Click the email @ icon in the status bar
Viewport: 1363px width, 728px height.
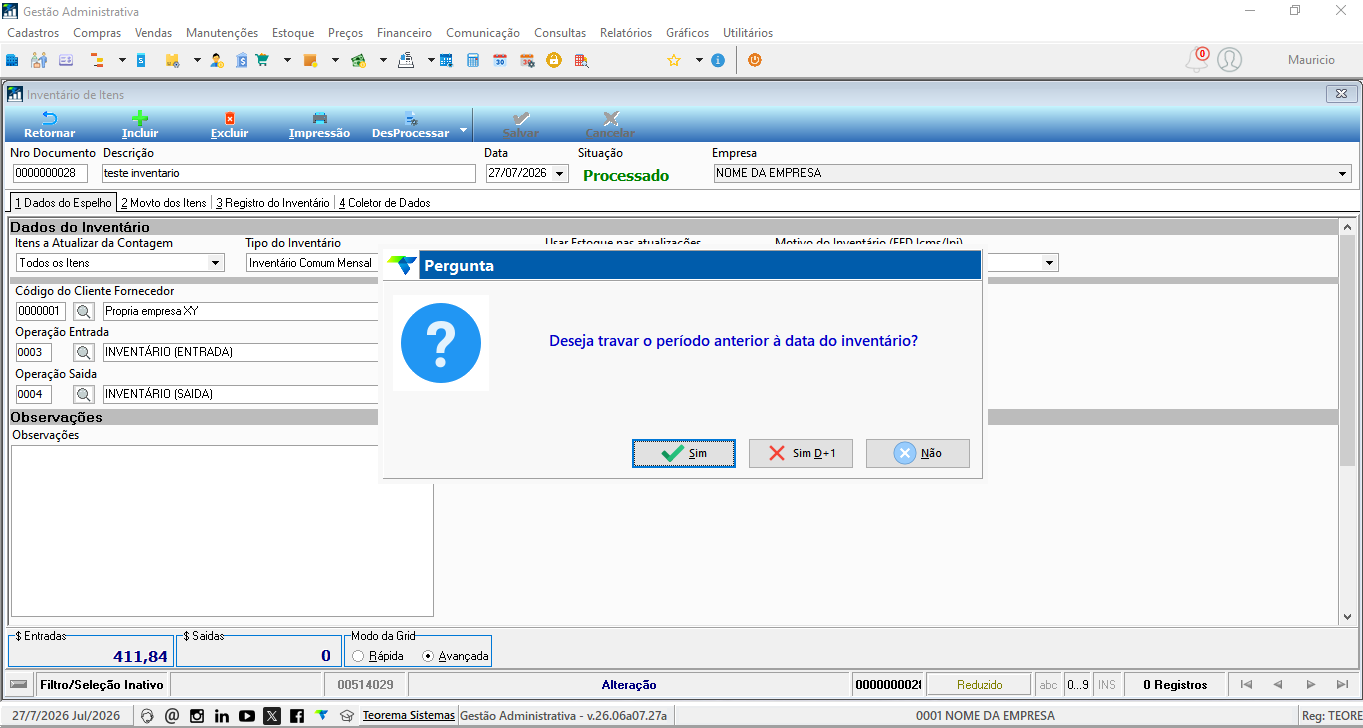(172, 716)
